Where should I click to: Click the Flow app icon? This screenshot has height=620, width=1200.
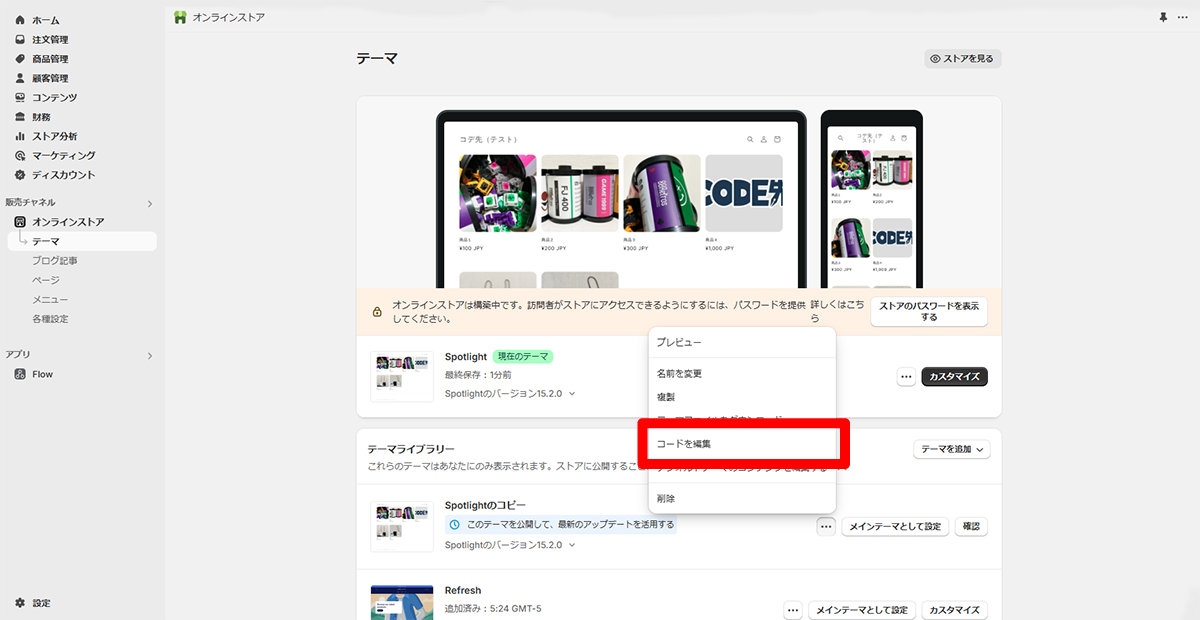tap(20, 374)
